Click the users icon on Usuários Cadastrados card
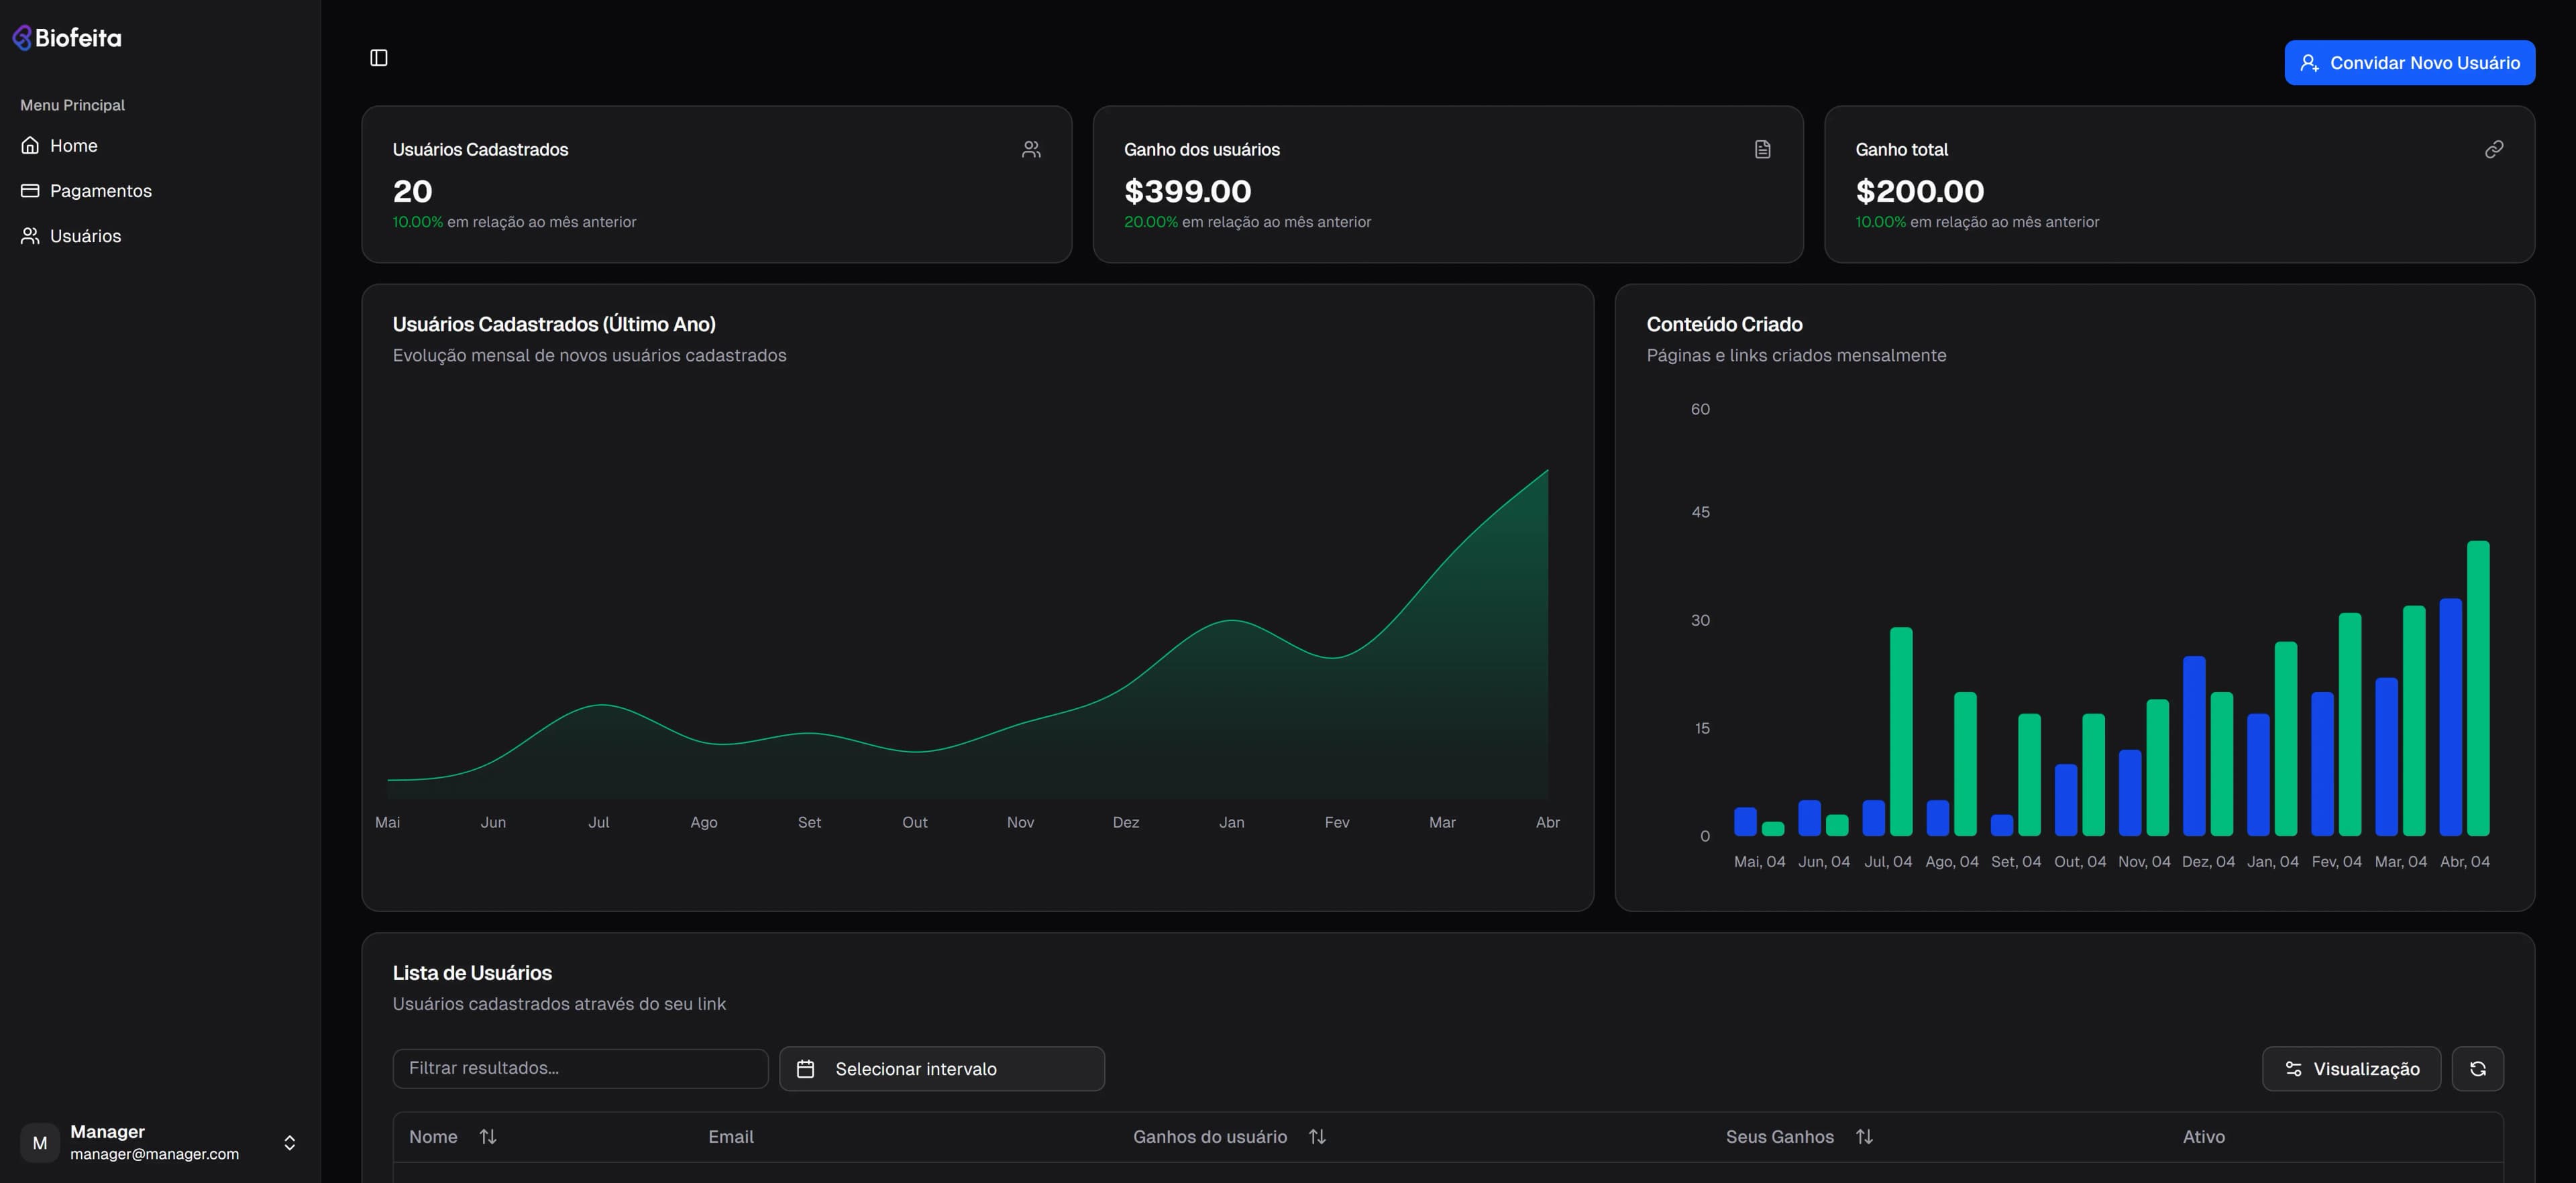Screen dimensions: 2576x1183 point(1030,148)
